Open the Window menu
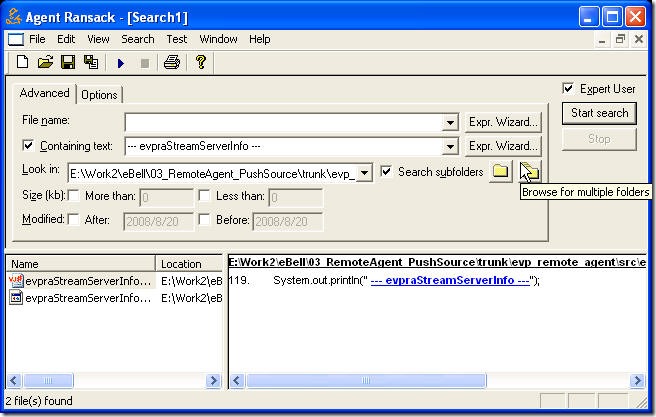Viewport: 656px width, 417px height. pos(218,39)
